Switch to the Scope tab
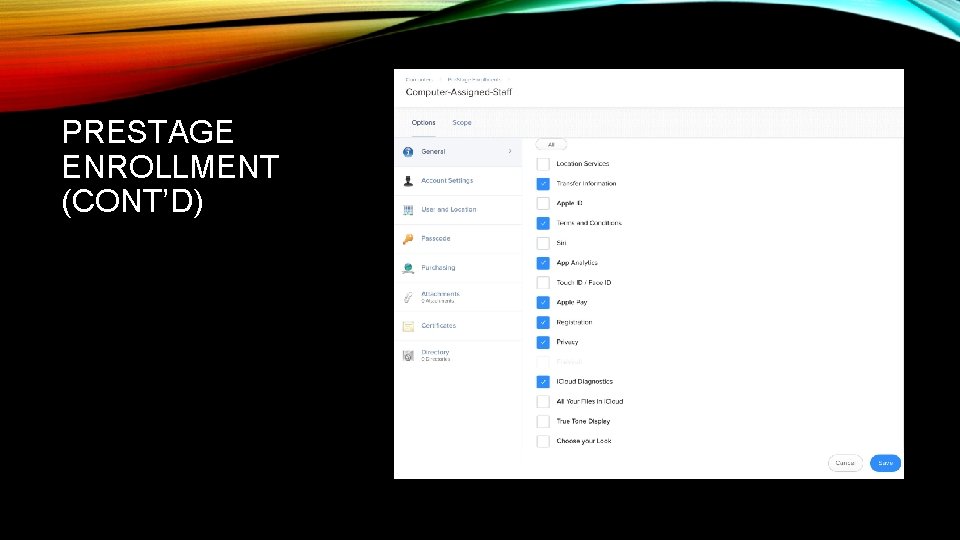 coord(462,122)
